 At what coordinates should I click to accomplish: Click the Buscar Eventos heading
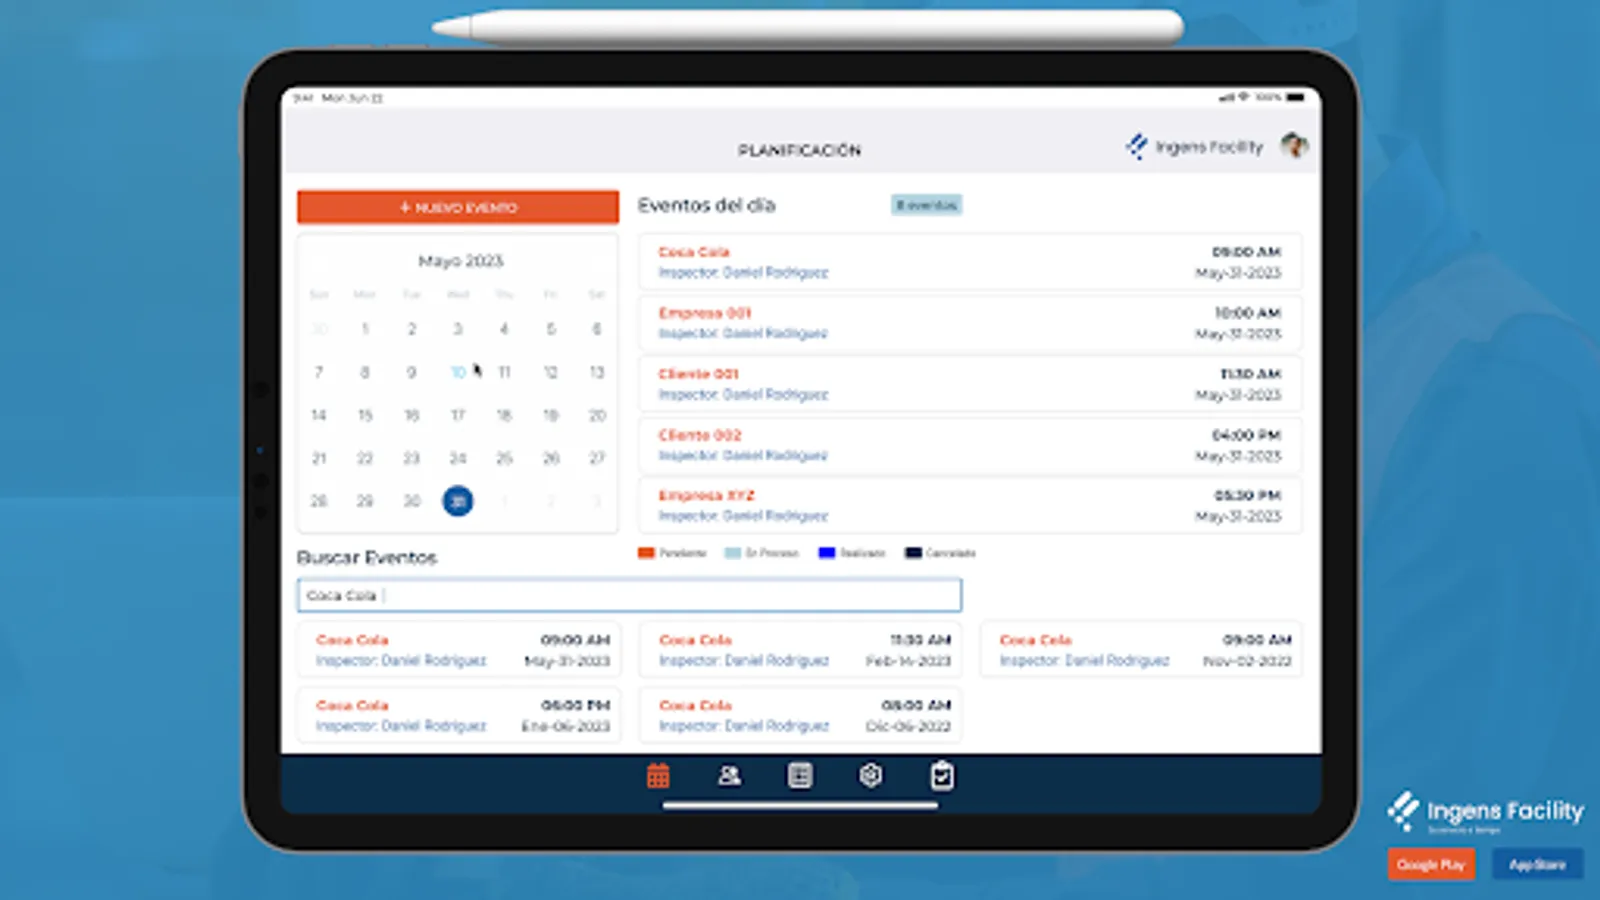click(x=367, y=558)
